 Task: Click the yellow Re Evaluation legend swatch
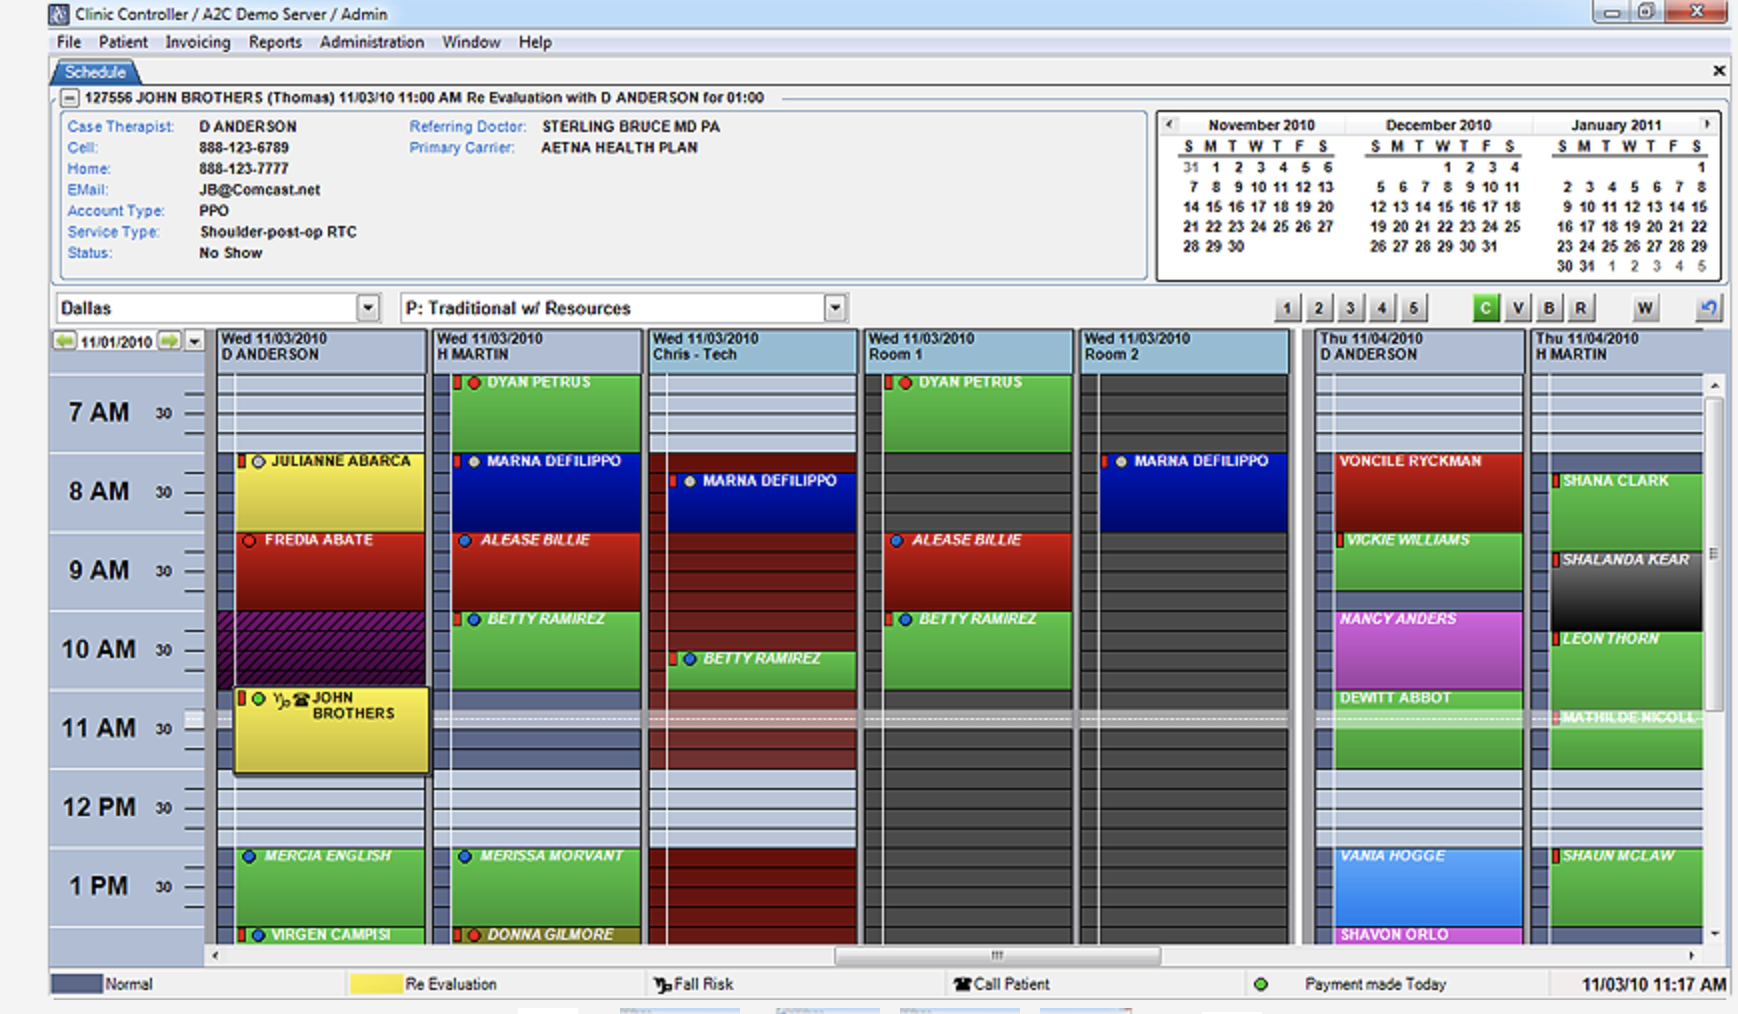click(375, 983)
